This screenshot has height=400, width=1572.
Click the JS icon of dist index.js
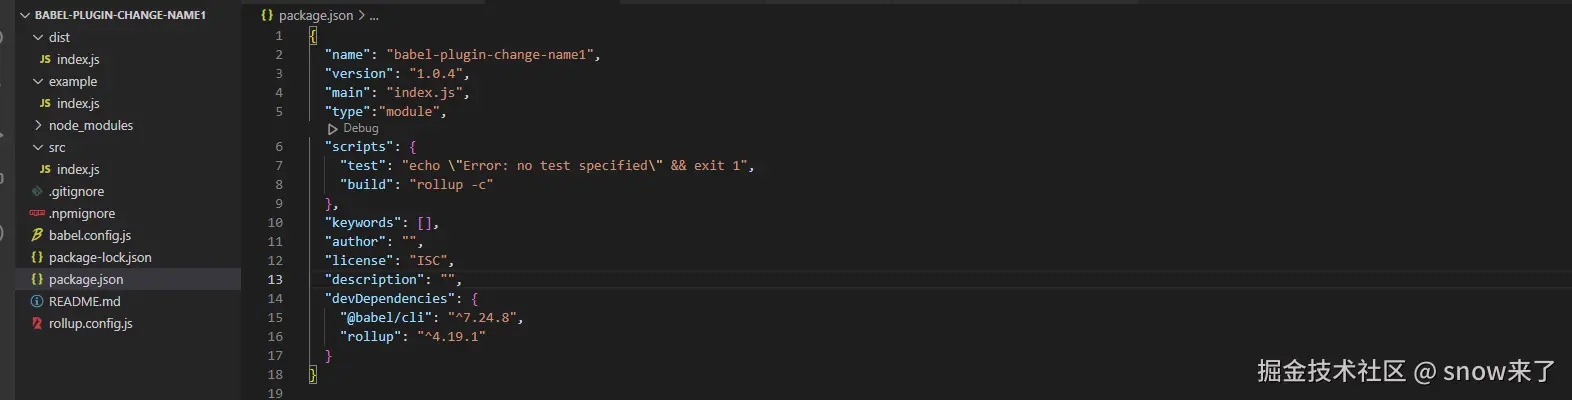tap(45, 59)
